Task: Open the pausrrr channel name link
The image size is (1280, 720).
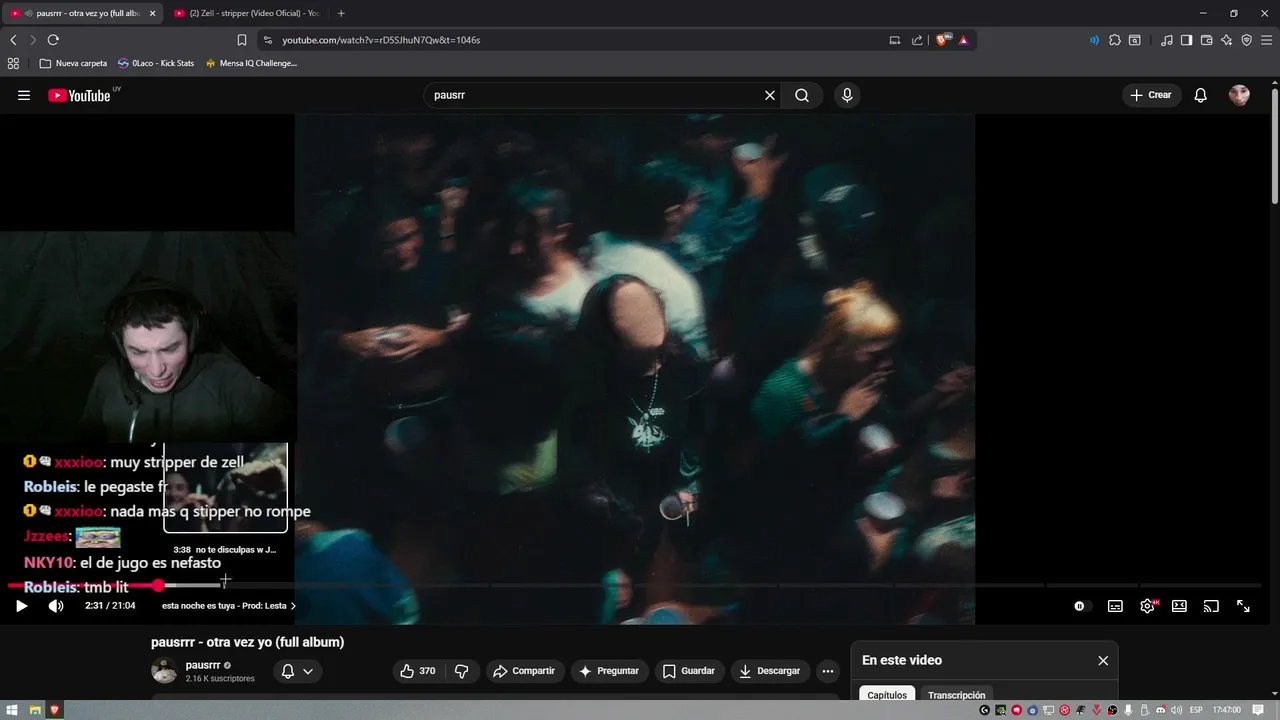Action: [x=203, y=665]
